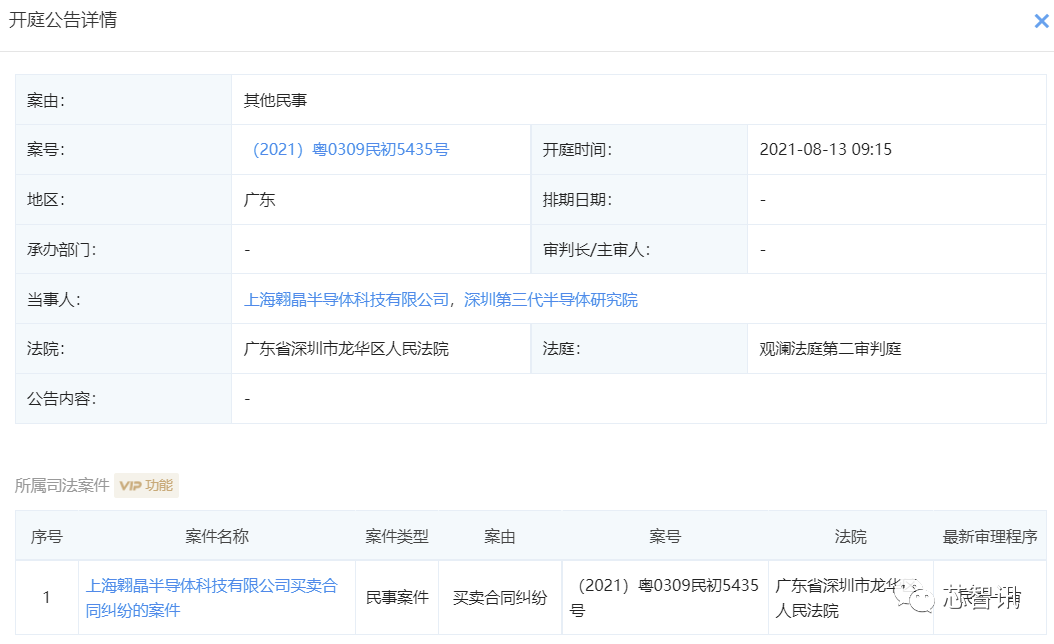Click the 开庭公告详情 dialog title
This screenshot has height=644, width=1054.
63,20
